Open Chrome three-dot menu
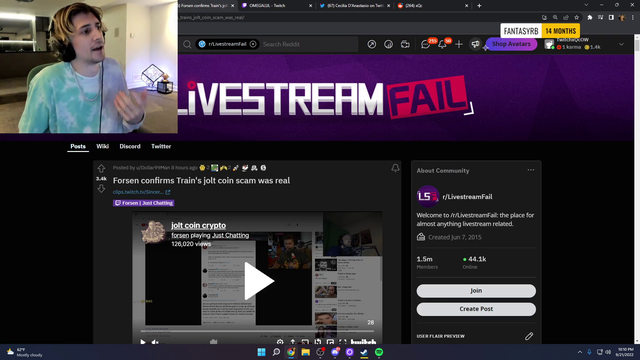This screenshot has width=640, height=360. (x=633, y=18)
